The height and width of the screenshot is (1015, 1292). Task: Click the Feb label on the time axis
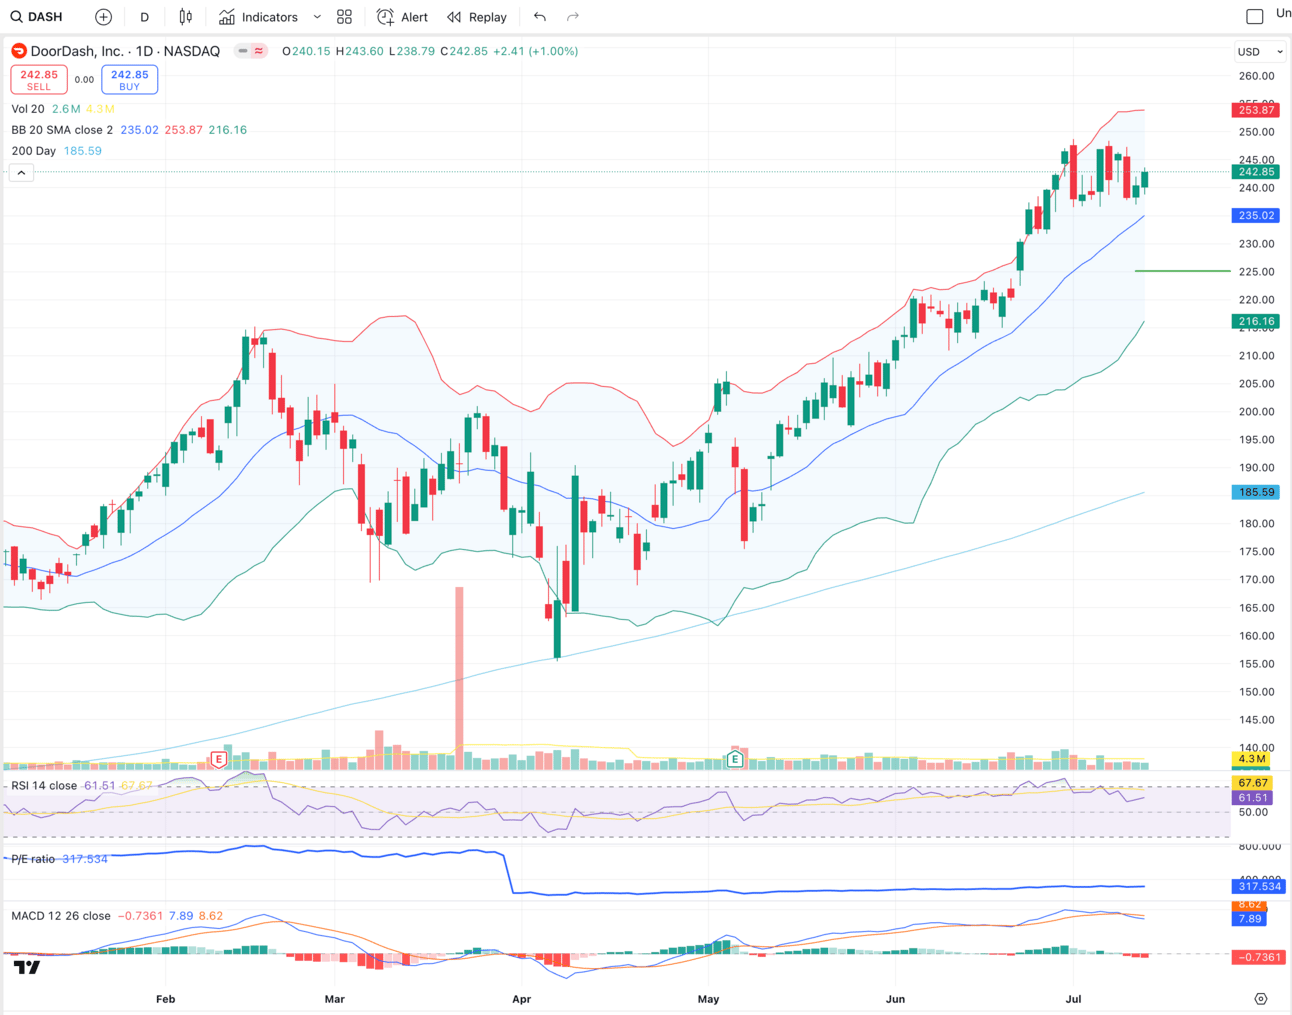[x=165, y=999]
